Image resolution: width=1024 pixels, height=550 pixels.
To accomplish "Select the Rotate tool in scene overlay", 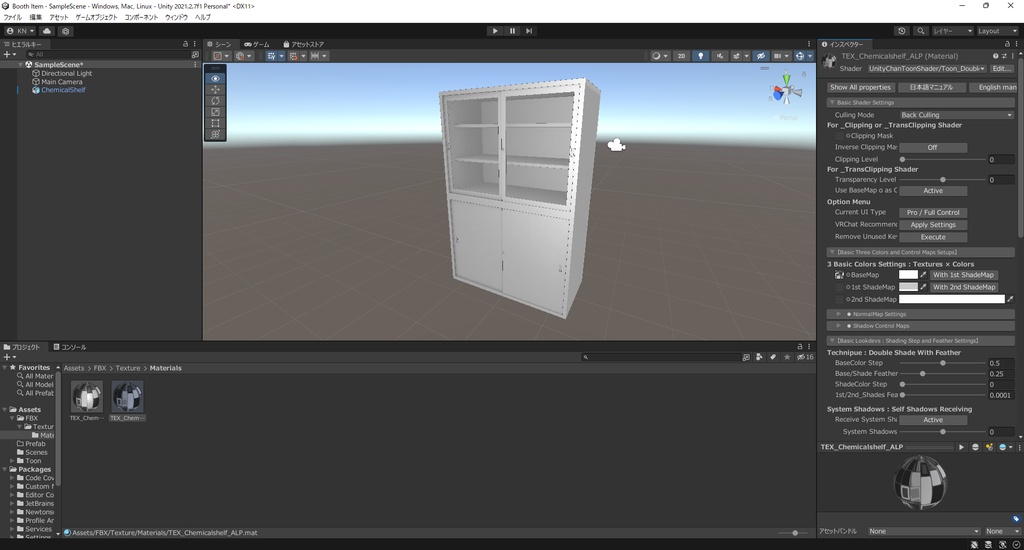I will pos(216,101).
